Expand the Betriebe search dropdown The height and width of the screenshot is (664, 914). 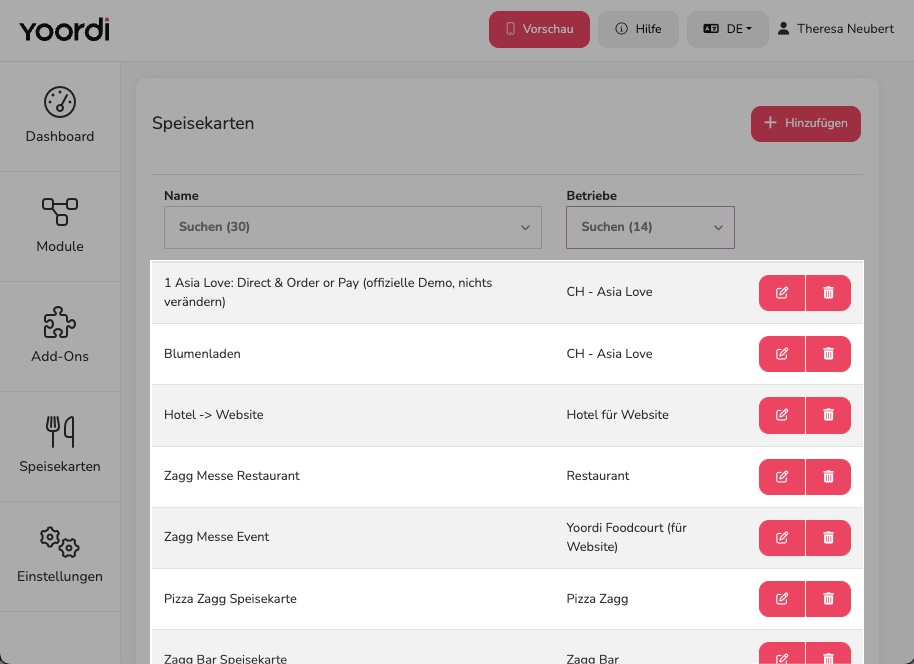coord(650,227)
